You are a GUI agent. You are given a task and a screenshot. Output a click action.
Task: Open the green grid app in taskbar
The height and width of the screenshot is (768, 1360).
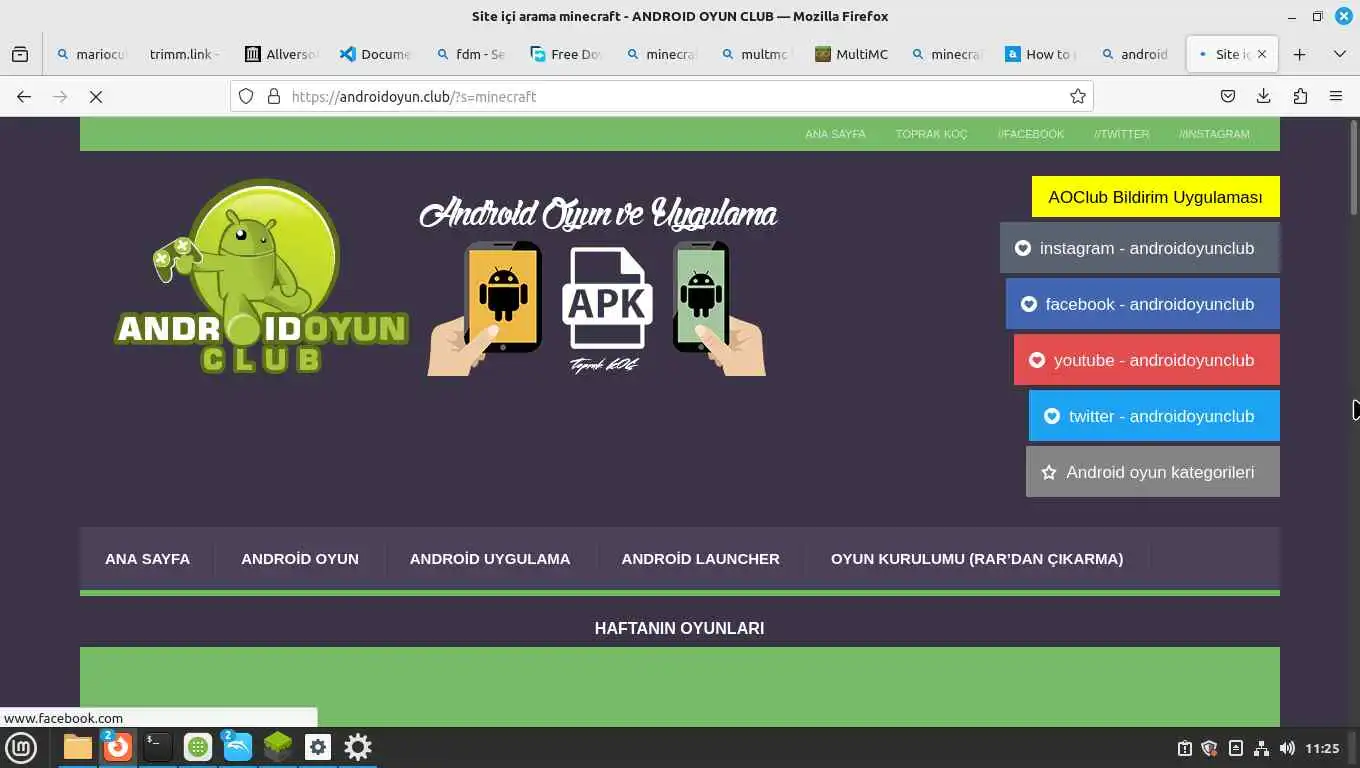tap(197, 747)
